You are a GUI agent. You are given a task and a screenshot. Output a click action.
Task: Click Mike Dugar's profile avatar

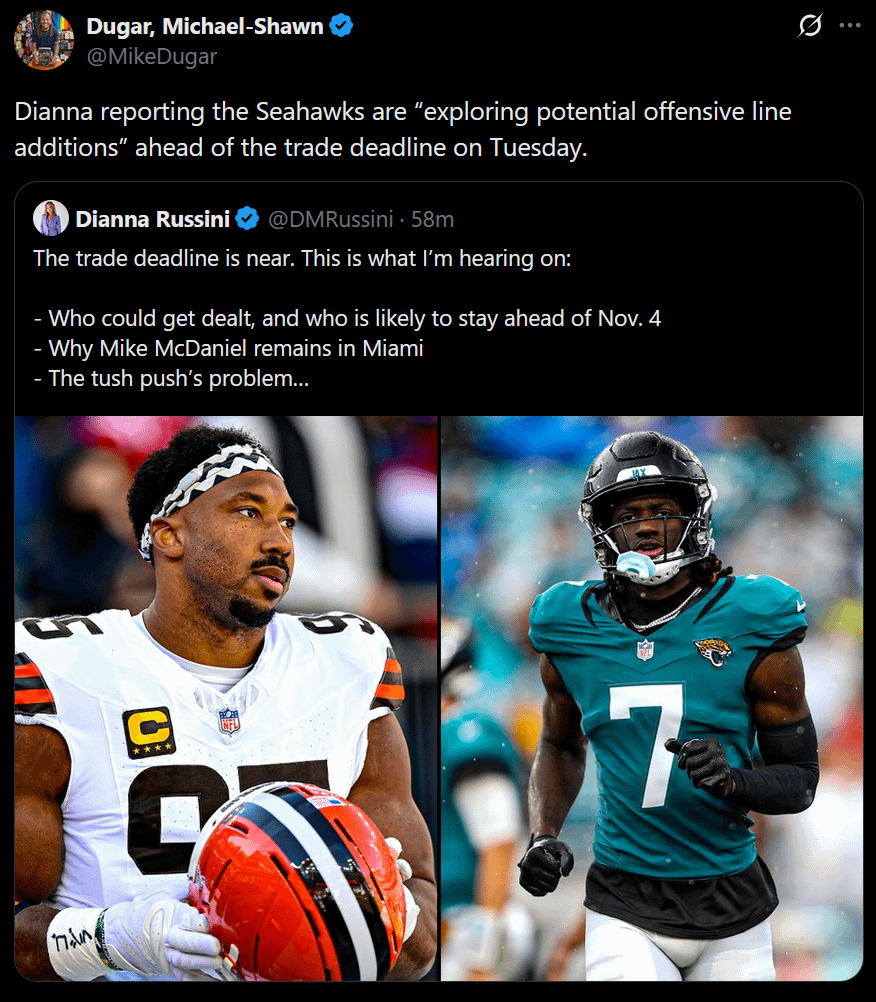44,40
